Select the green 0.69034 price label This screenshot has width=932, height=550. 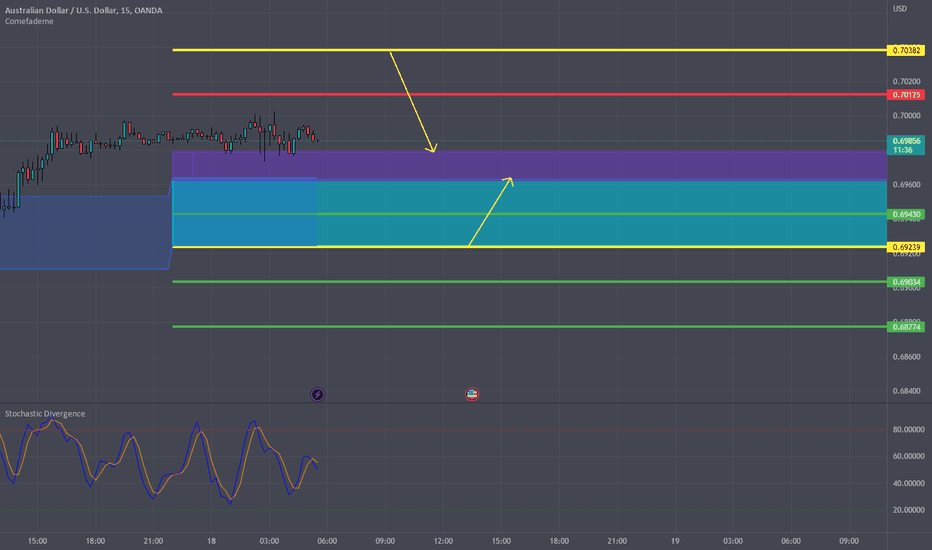pos(906,282)
